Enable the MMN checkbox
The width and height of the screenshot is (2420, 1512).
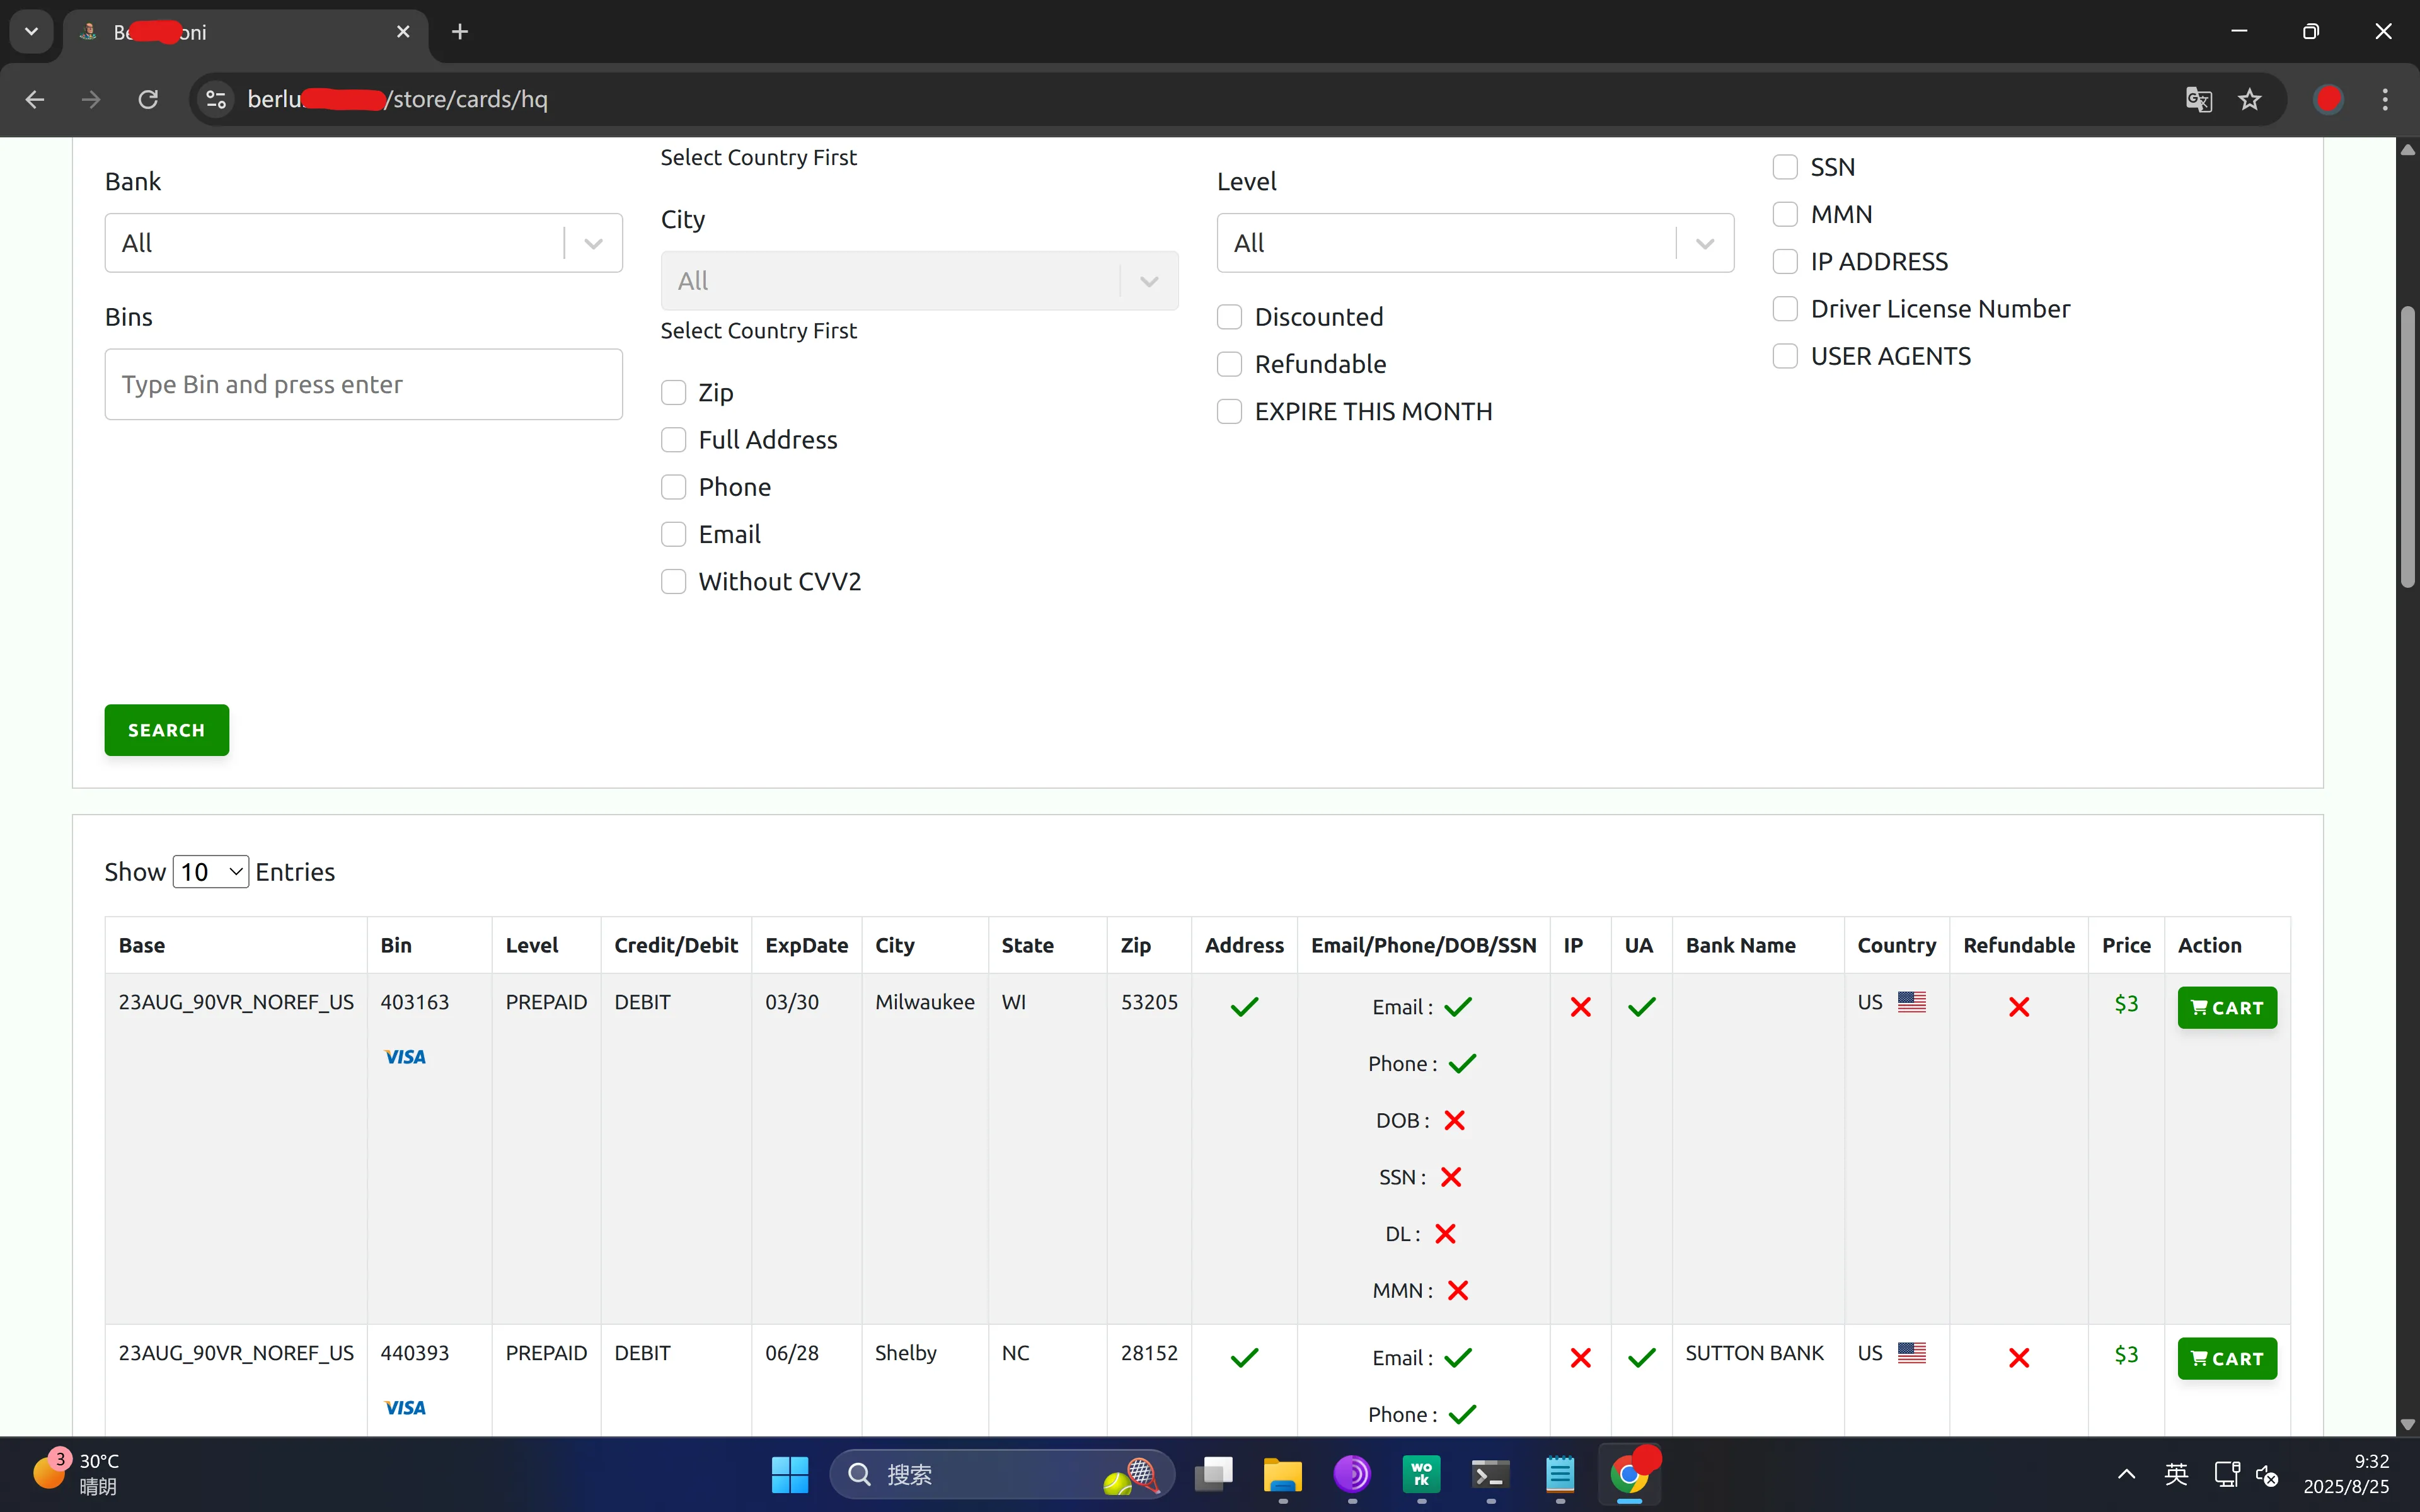click(x=1786, y=214)
